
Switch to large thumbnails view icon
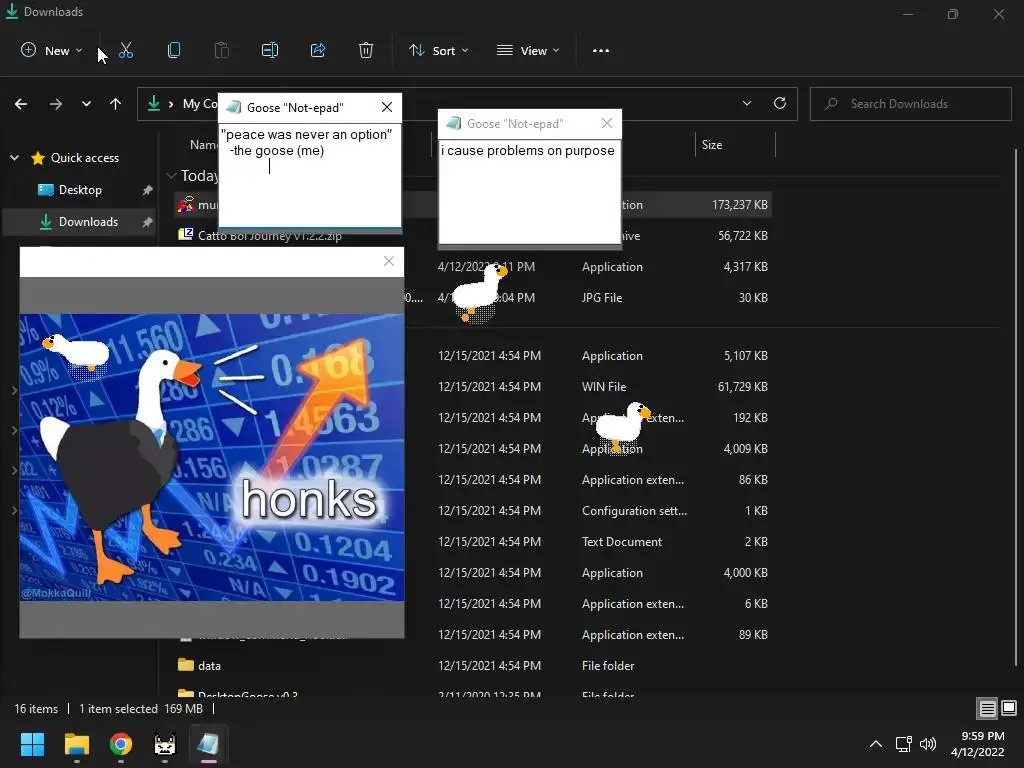(x=1009, y=708)
